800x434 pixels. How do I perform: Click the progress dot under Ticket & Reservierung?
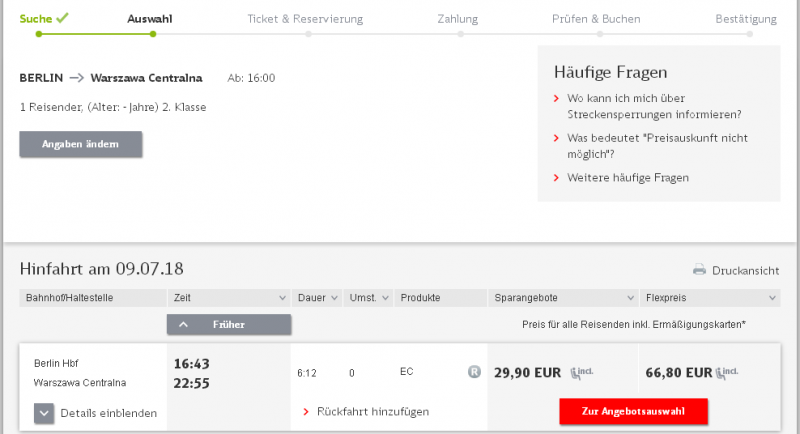click(308, 34)
